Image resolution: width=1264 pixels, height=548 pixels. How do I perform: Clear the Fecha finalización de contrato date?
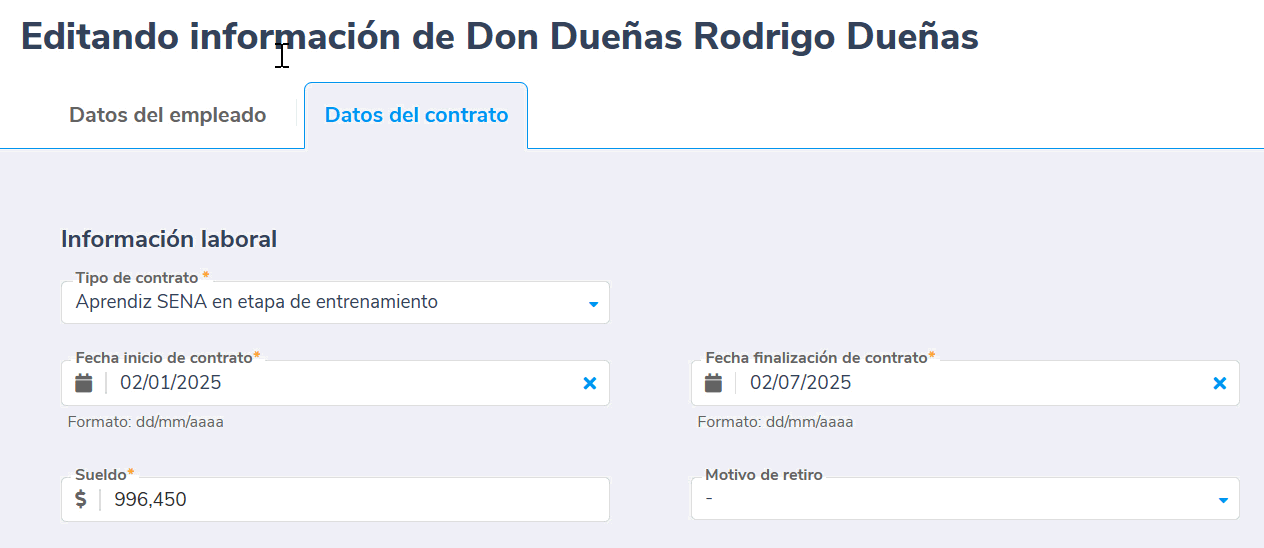tap(1220, 383)
